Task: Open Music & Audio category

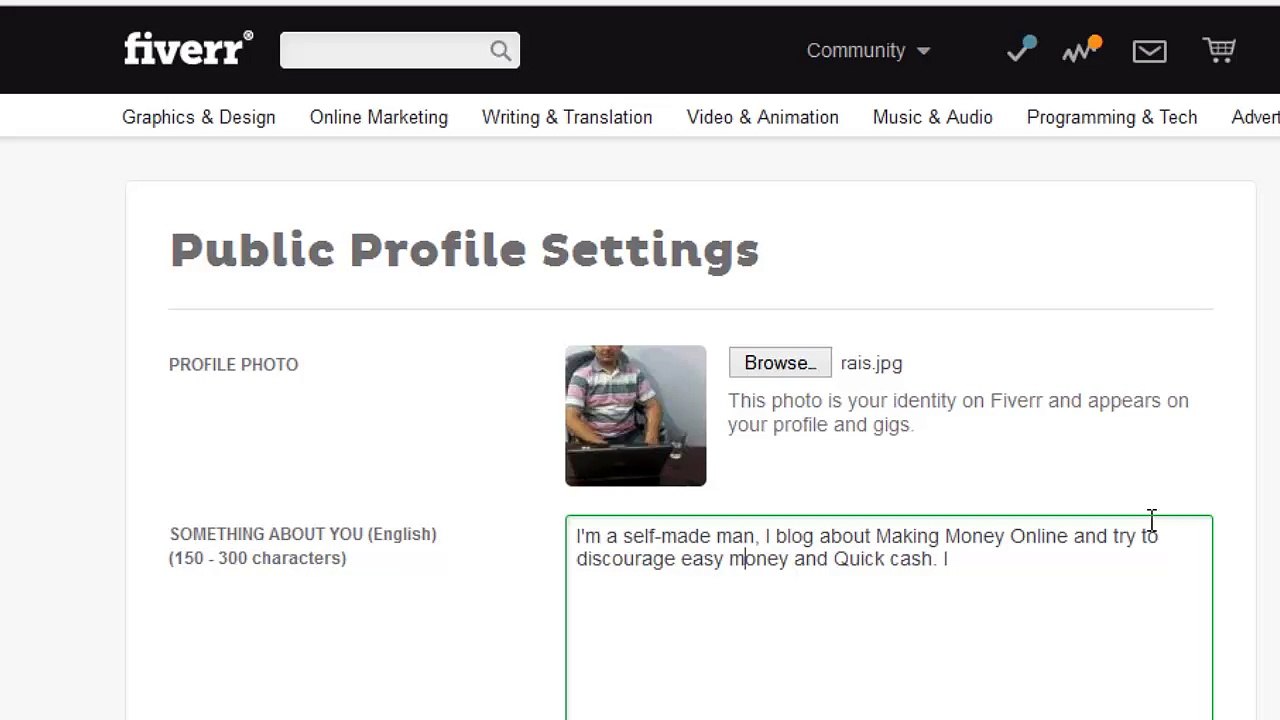Action: [933, 117]
